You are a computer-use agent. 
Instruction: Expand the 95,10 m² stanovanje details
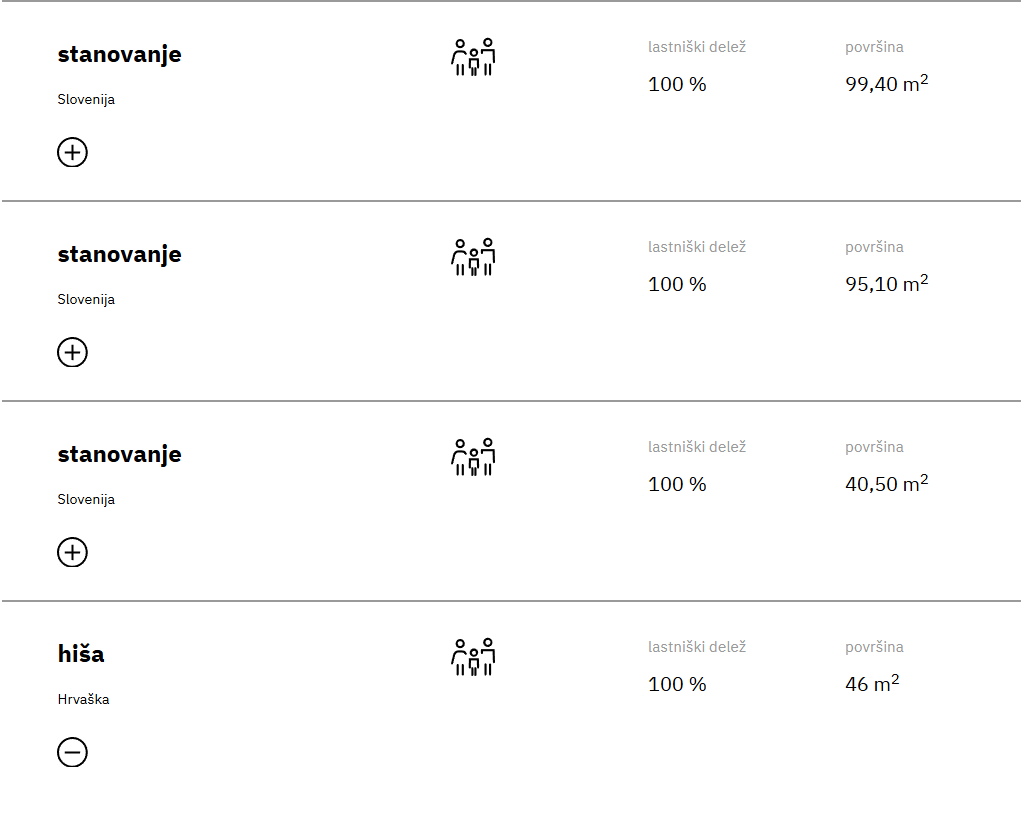coord(72,352)
